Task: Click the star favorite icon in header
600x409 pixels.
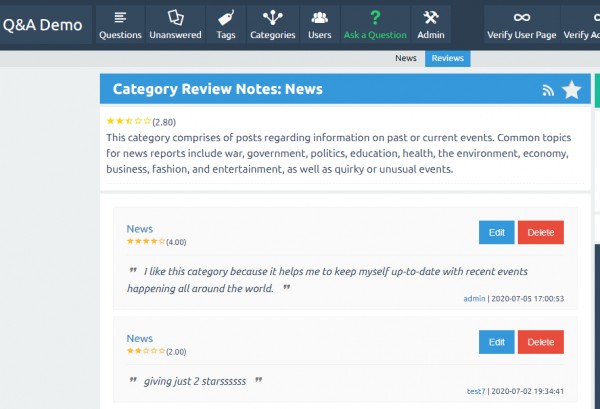Action: pyautogui.click(x=571, y=90)
